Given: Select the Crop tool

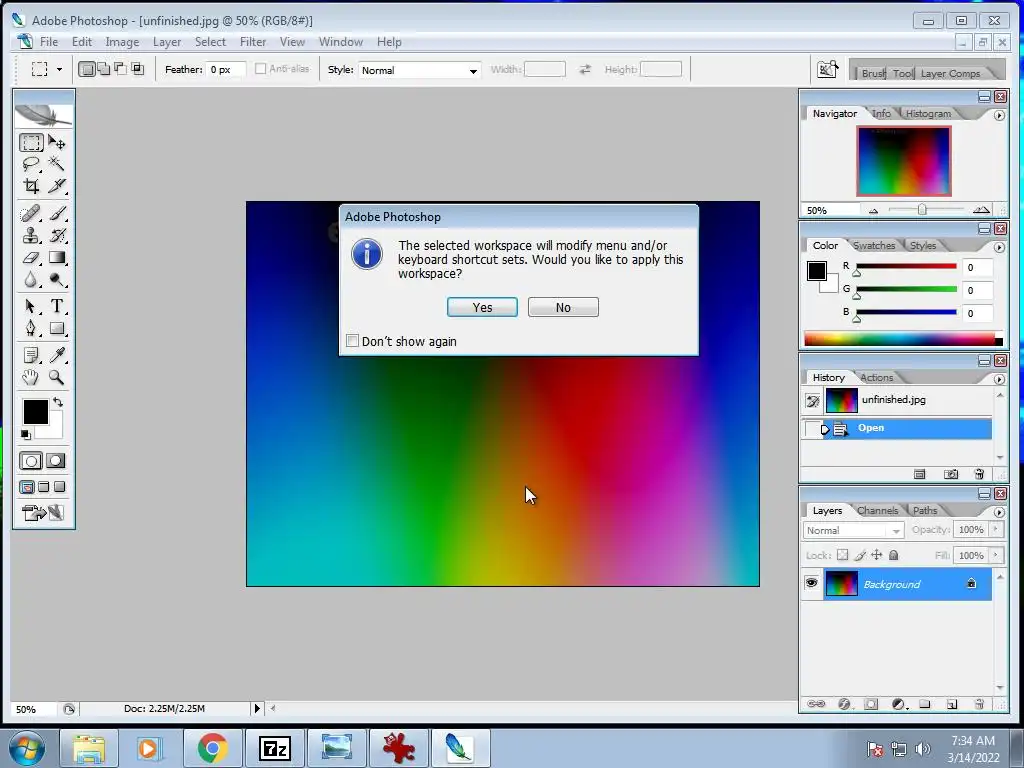Looking at the screenshot, I should [31, 186].
